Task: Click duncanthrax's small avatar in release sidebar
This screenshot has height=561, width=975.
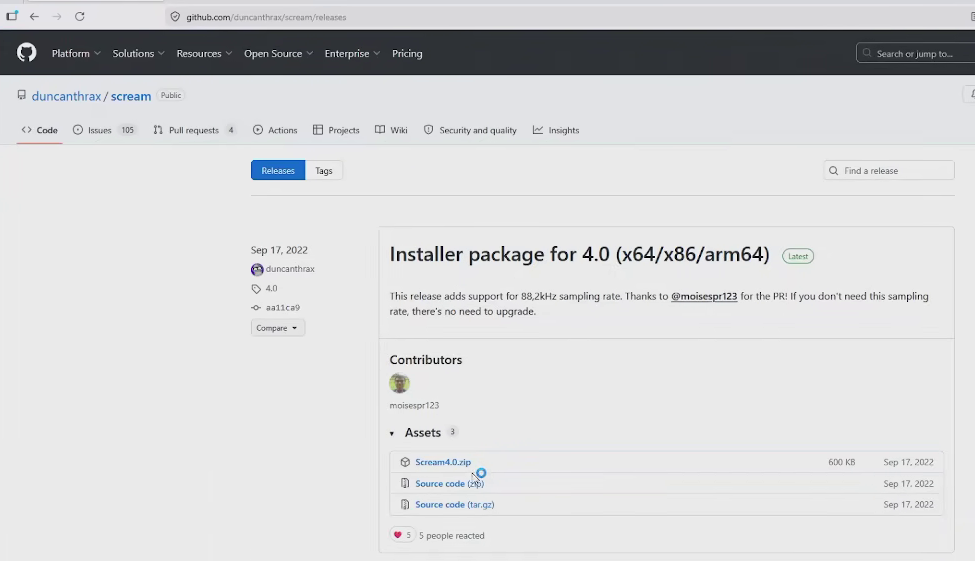Action: tap(257, 269)
